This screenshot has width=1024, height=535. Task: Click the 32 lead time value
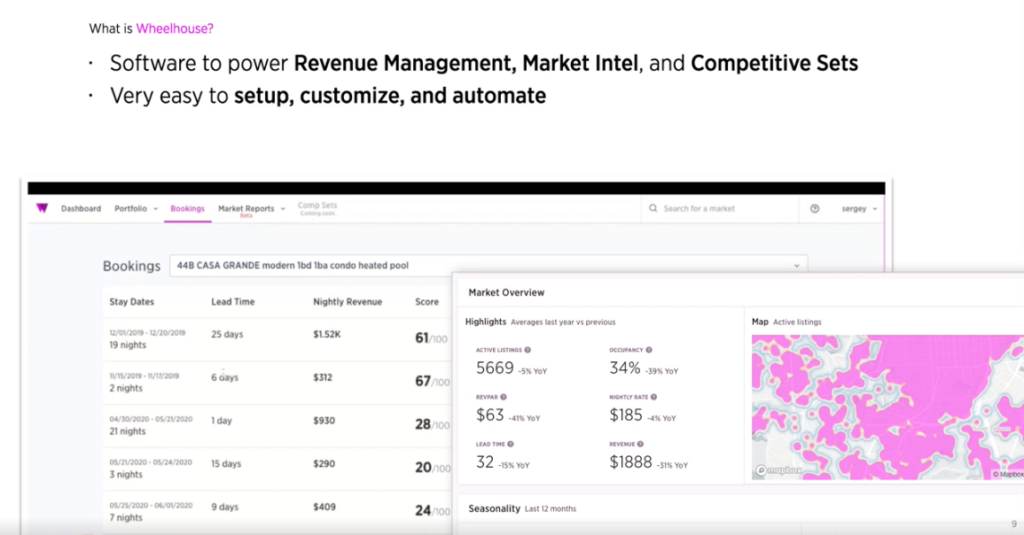point(485,462)
